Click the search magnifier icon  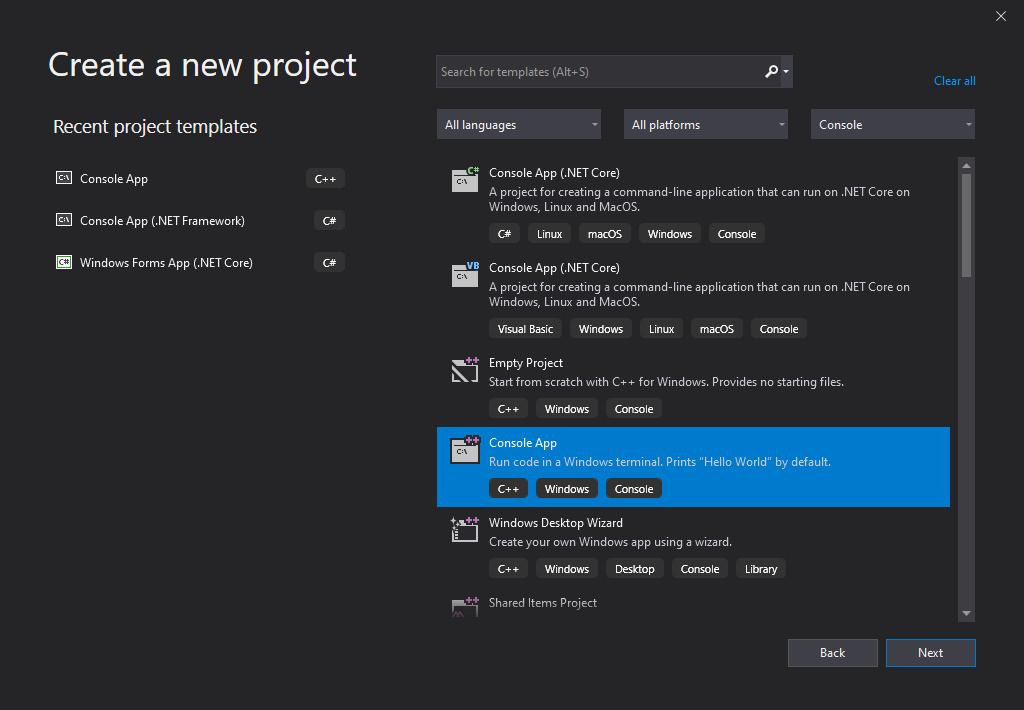tap(771, 72)
